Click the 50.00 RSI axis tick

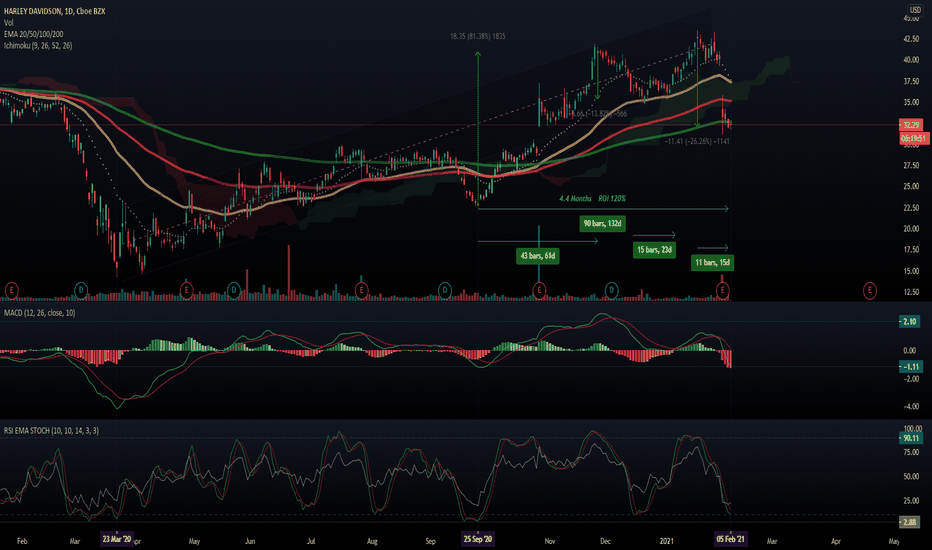(911, 476)
